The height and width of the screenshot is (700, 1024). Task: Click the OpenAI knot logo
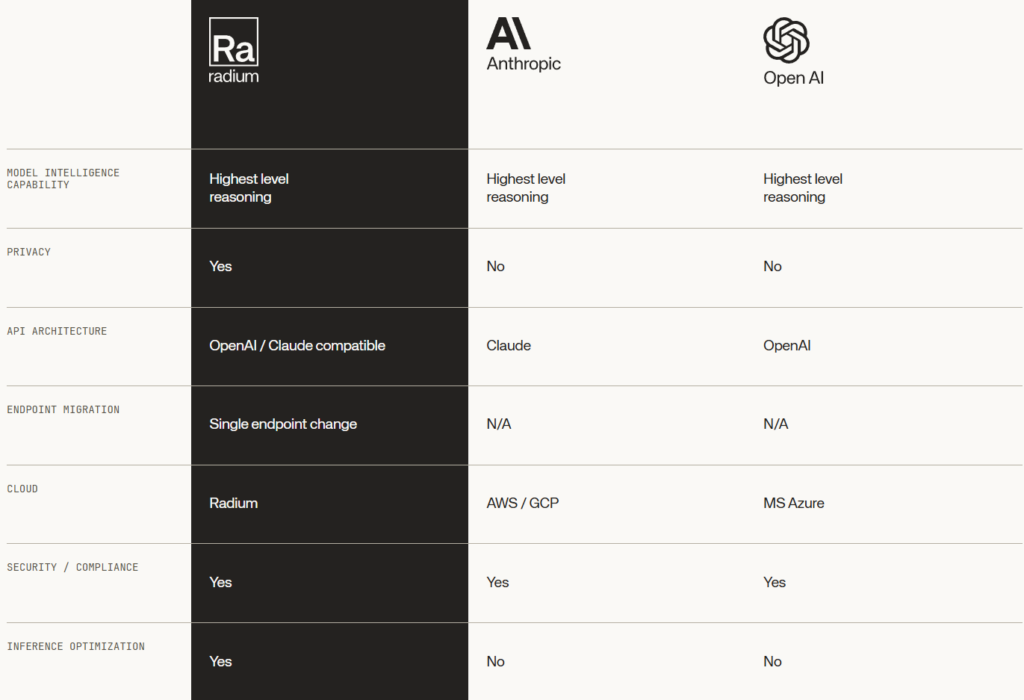click(786, 40)
